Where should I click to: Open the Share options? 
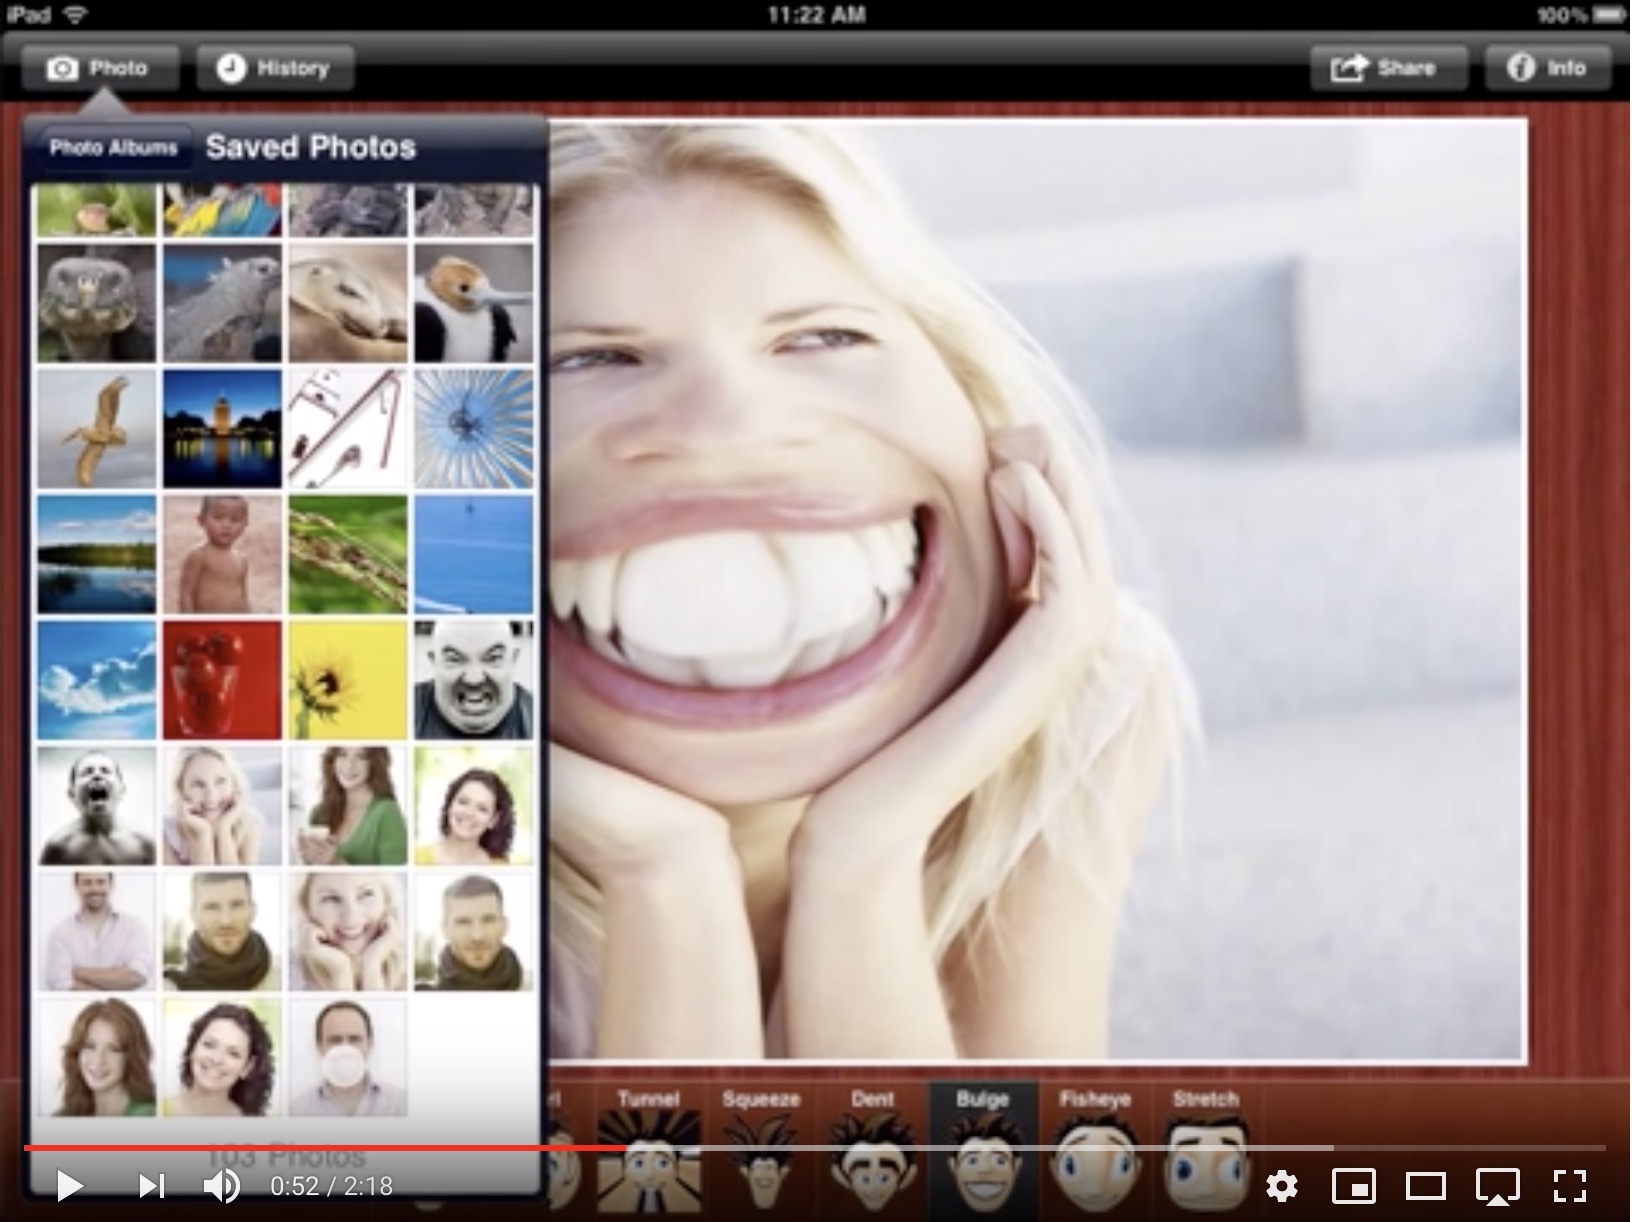[1388, 67]
